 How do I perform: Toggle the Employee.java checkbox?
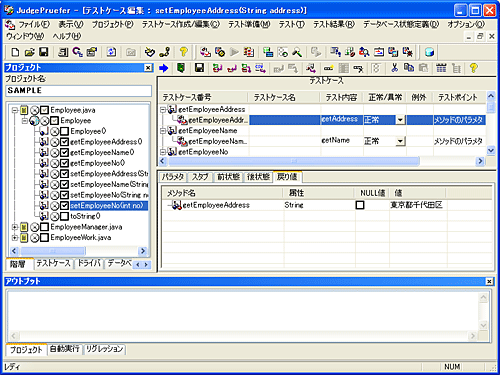(44, 110)
